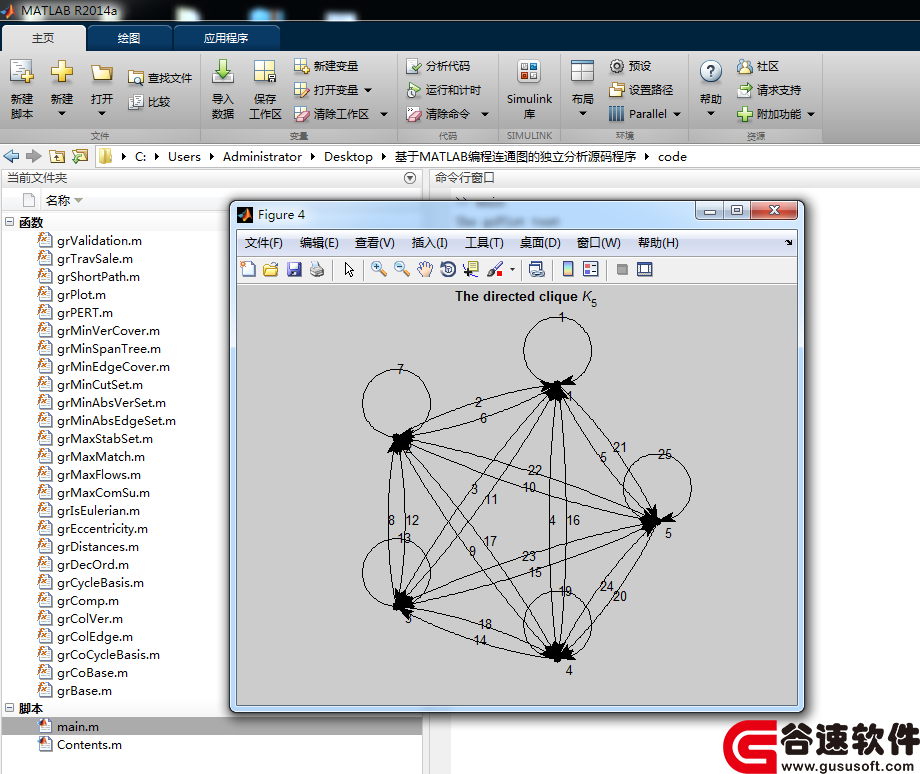Viewport: 920px width, 774px height.
Task: Click the 帮助 (Help) question mark button
Action: [x=711, y=72]
